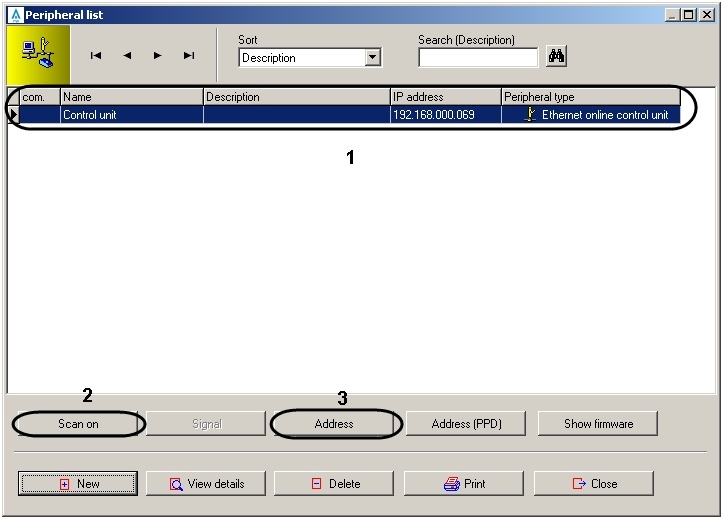Maximize the Peripheral list window

688,15
